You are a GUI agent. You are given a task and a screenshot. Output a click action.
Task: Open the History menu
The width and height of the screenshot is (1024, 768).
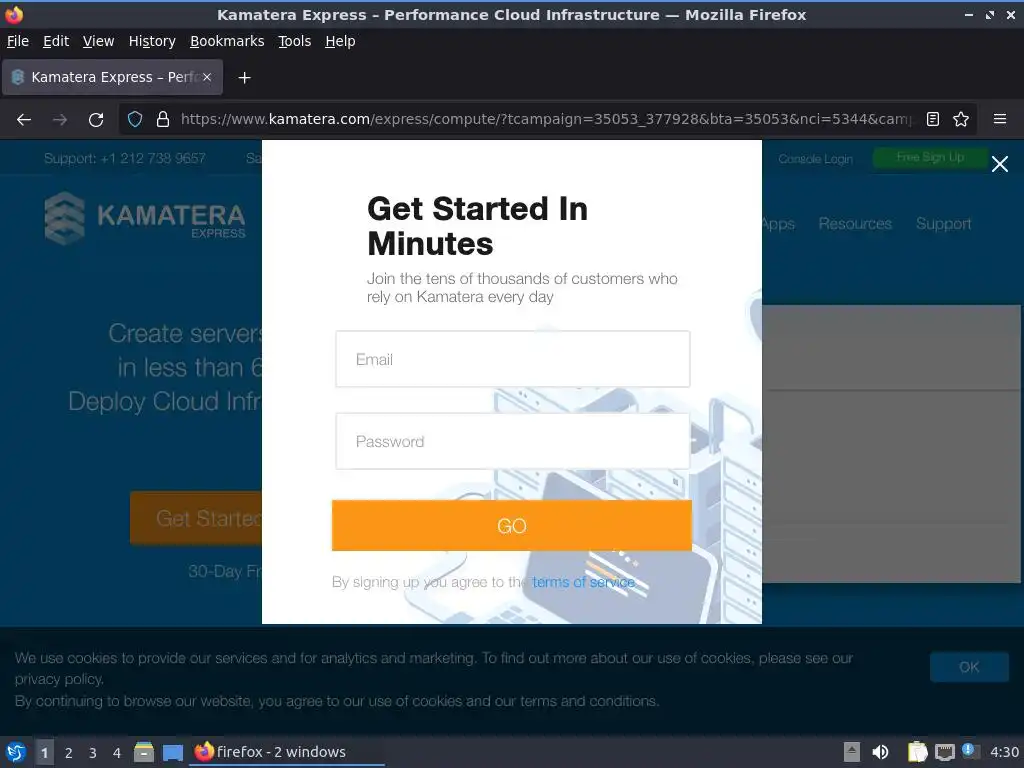152,41
